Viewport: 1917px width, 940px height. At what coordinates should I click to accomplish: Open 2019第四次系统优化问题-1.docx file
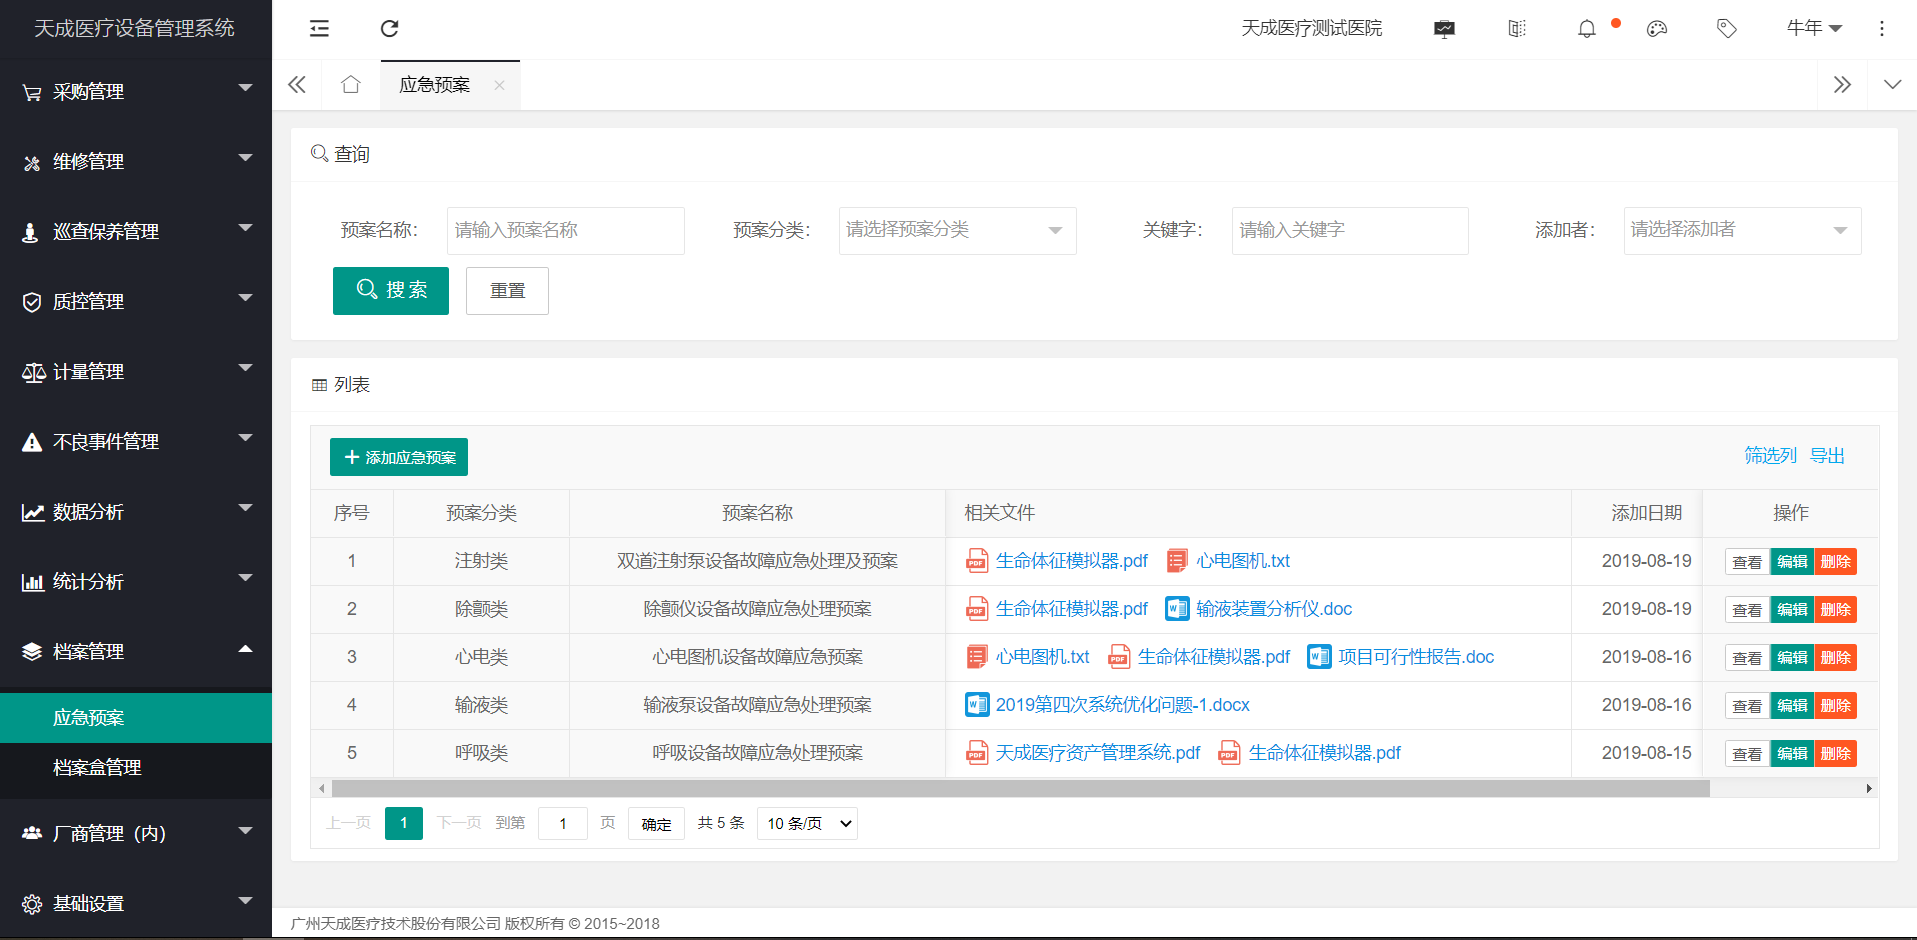pyautogui.click(x=1122, y=705)
